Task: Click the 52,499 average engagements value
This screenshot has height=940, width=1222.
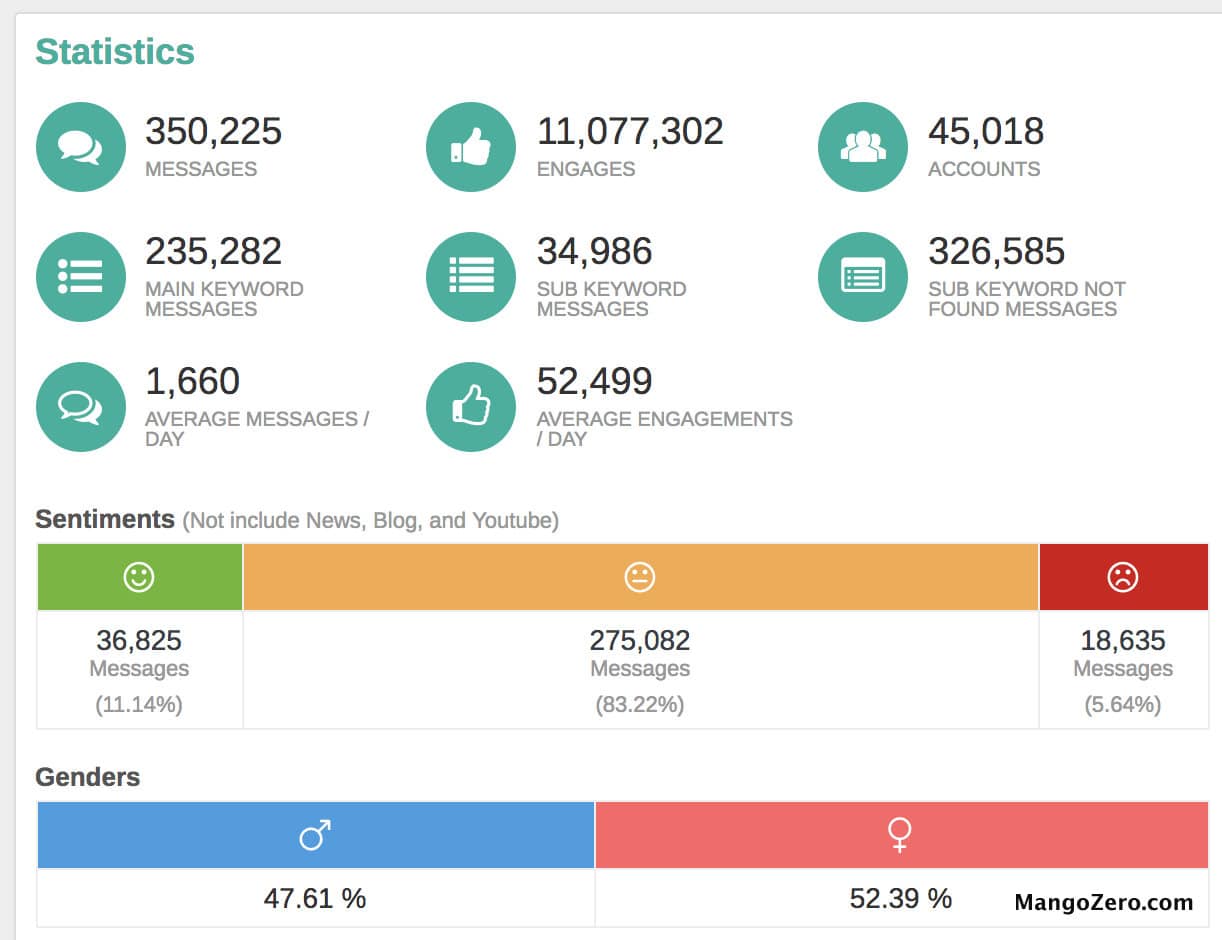Action: tap(595, 381)
